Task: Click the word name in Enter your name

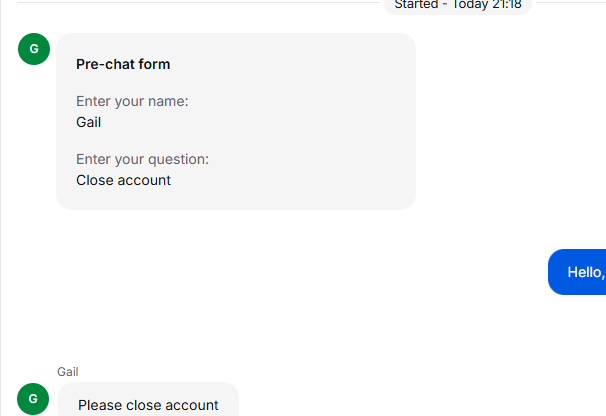Action: click(168, 102)
